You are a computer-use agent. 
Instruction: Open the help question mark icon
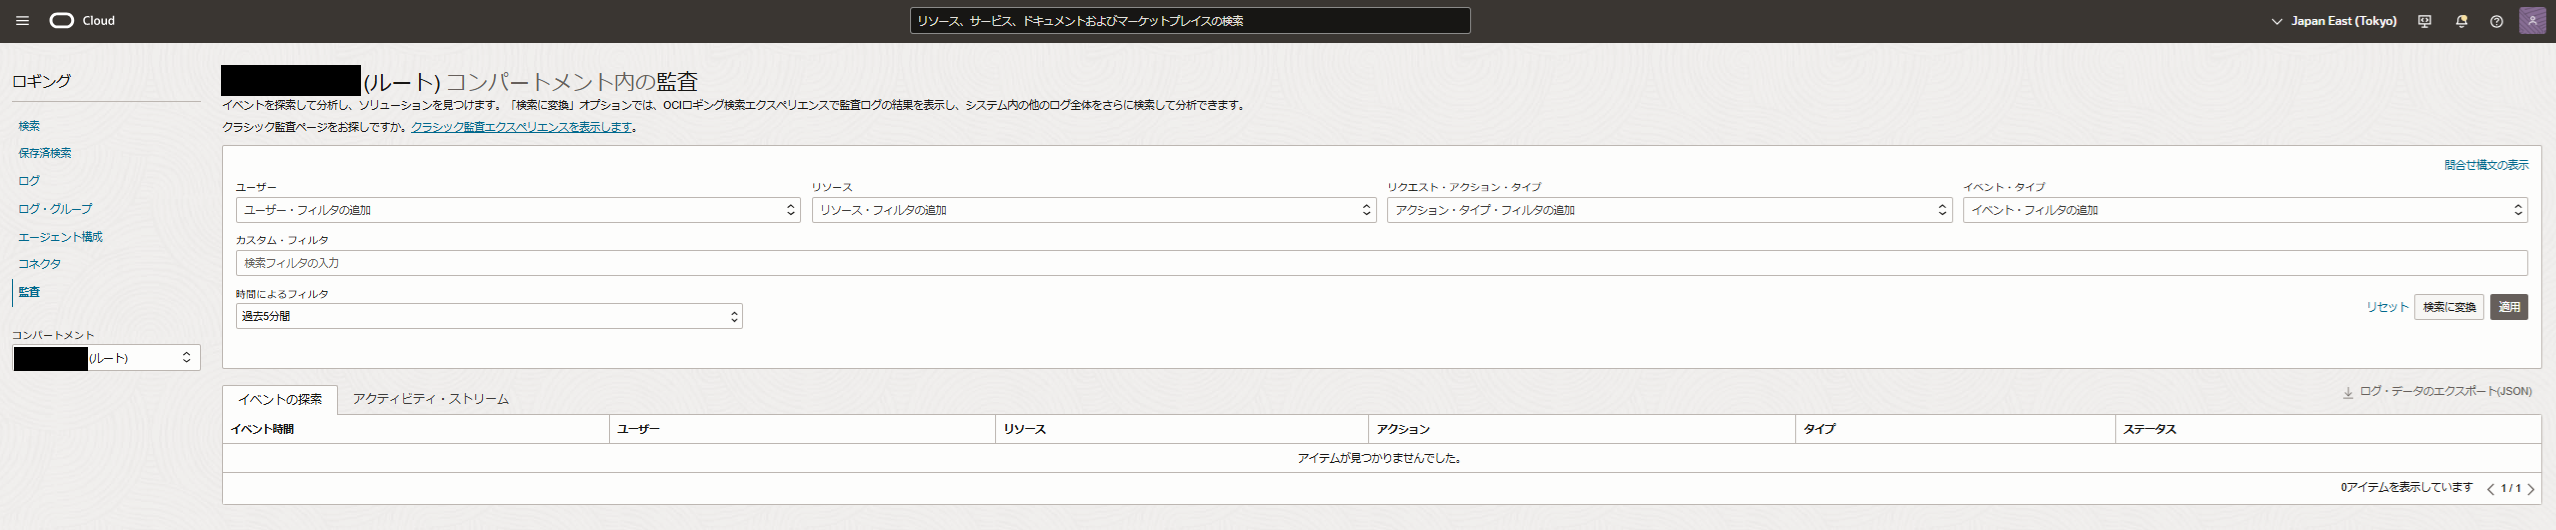point(2496,21)
